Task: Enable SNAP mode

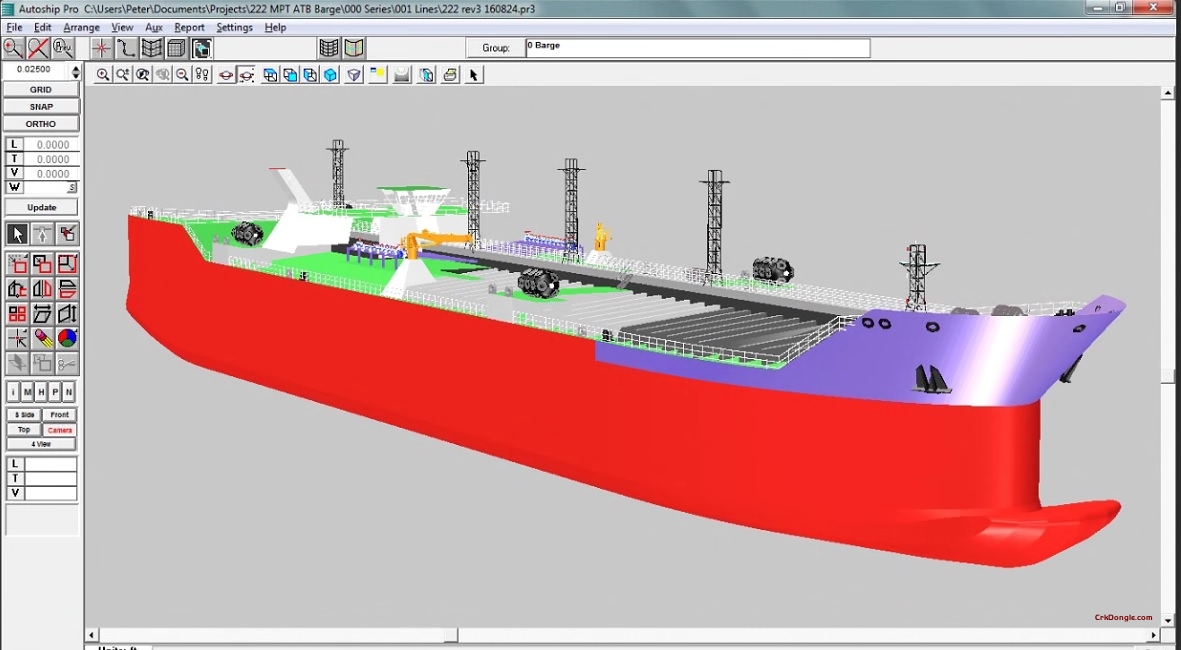Action: [41, 106]
